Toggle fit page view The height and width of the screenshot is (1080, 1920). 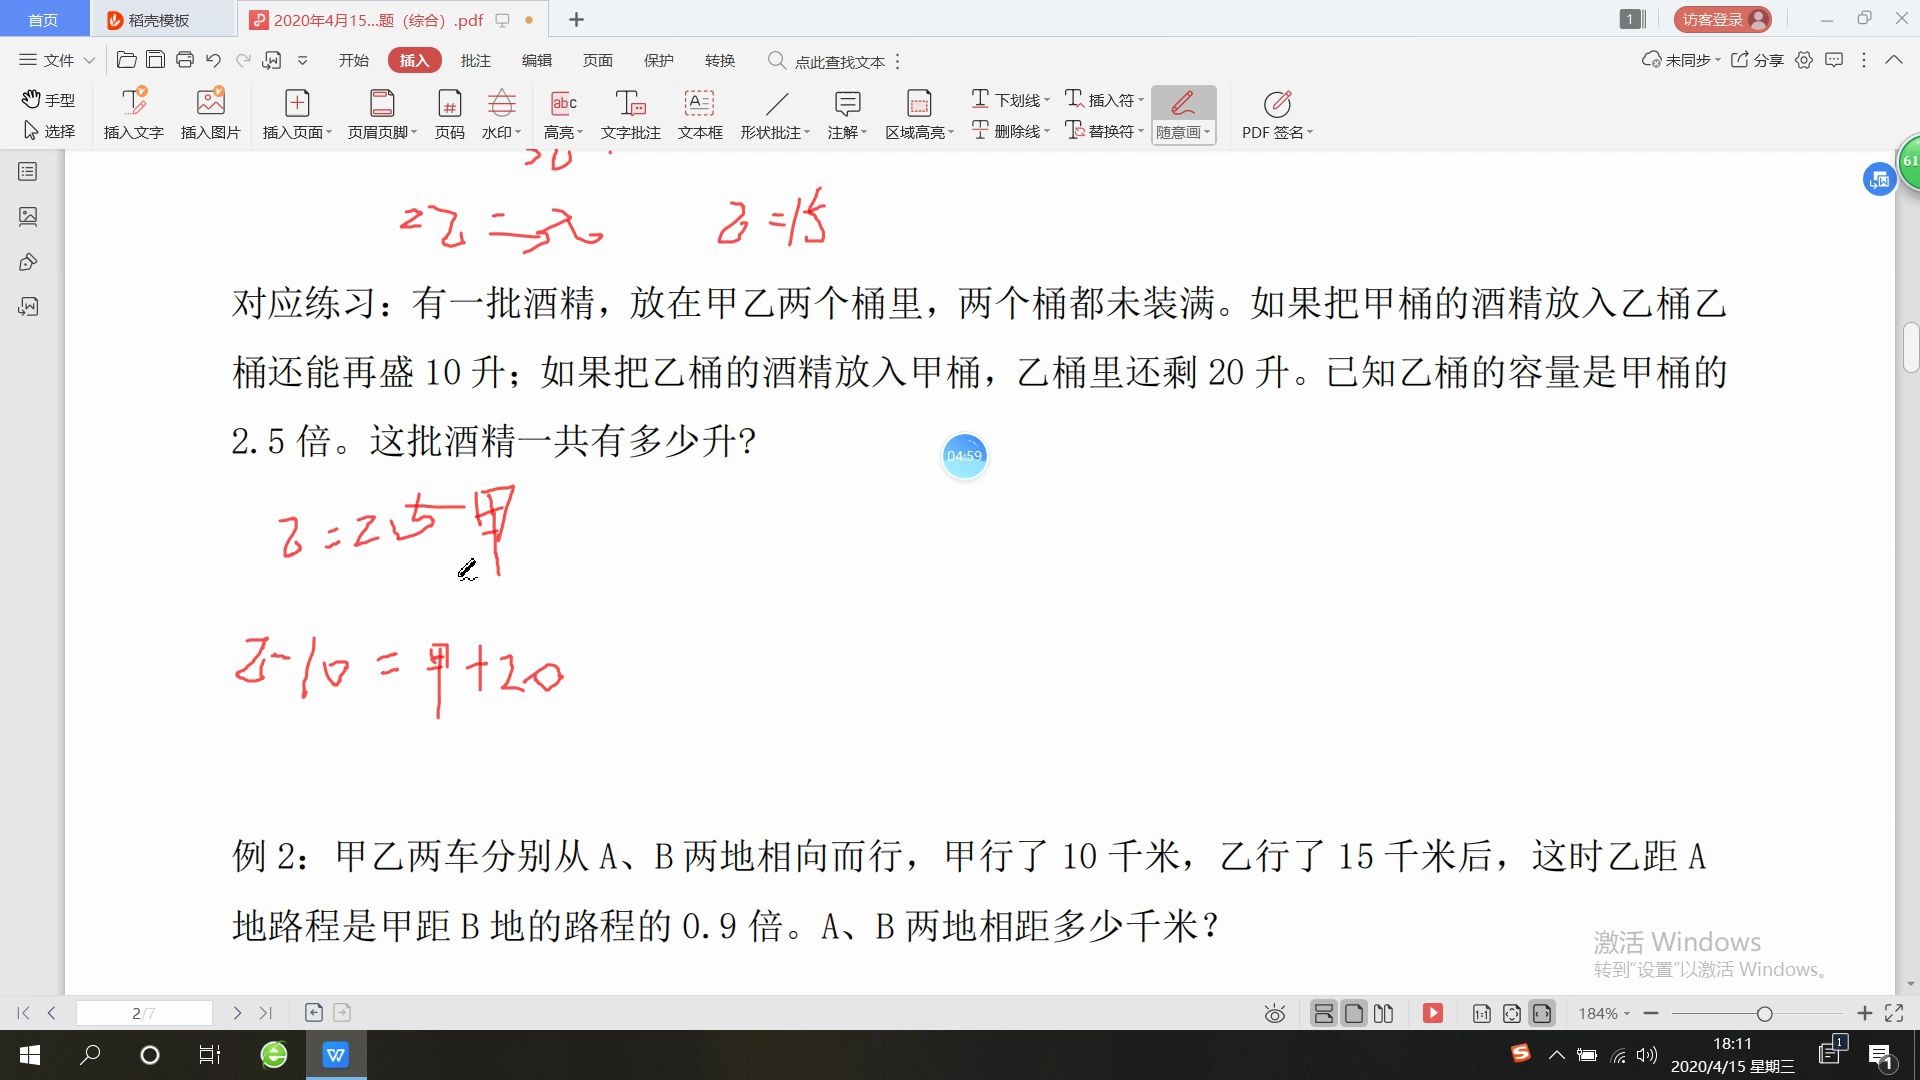(x=1512, y=1014)
